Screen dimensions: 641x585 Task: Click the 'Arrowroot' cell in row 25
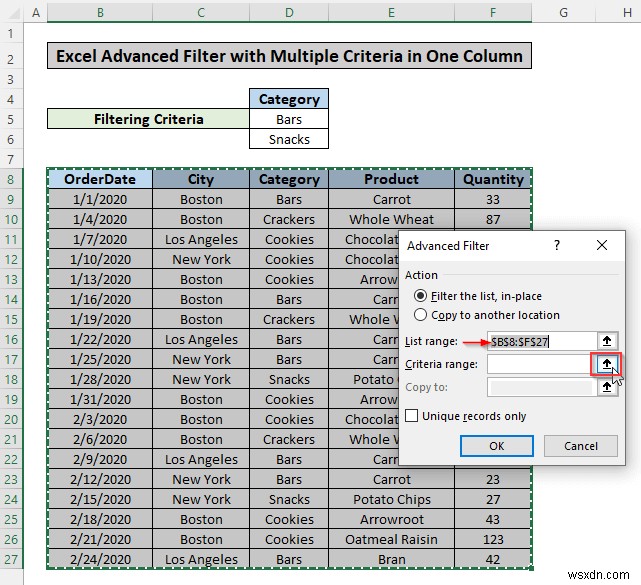pyautogui.click(x=391, y=519)
